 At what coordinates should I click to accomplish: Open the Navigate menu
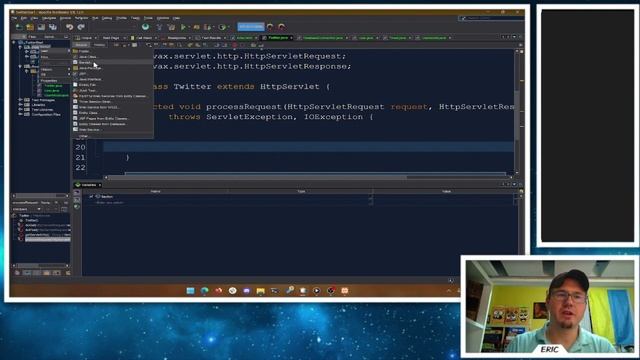[49, 18]
